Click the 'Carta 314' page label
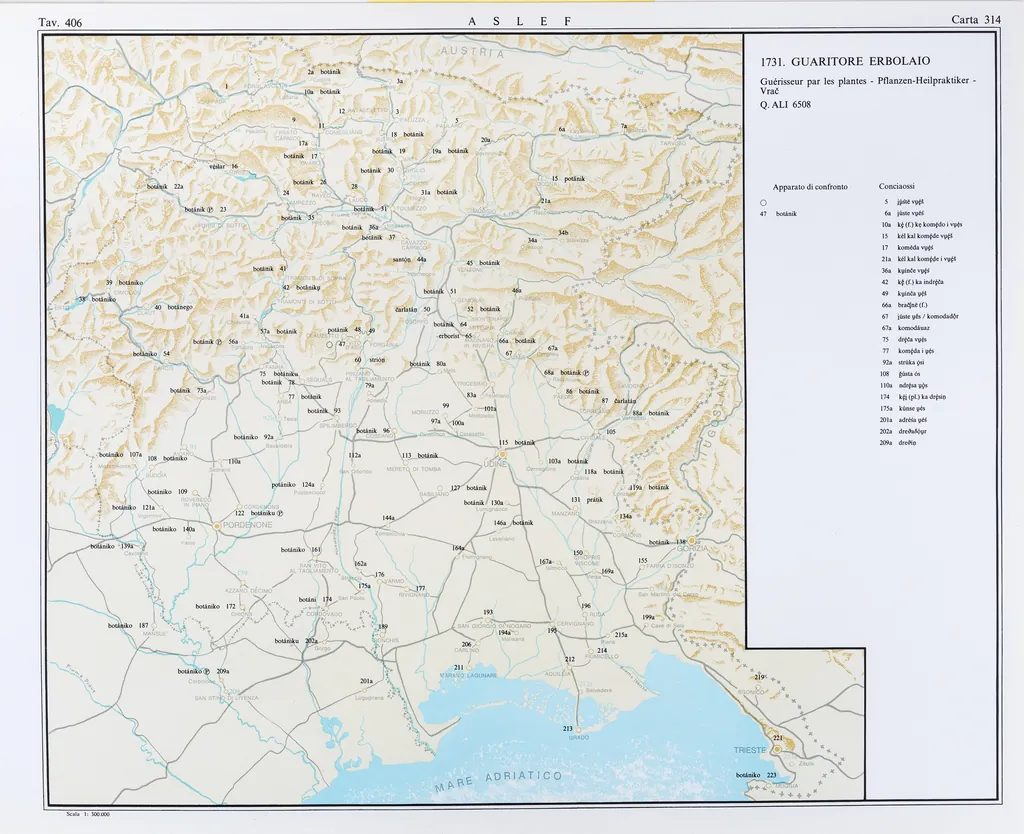The height and width of the screenshot is (834, 1024). [x=975, y=19]
